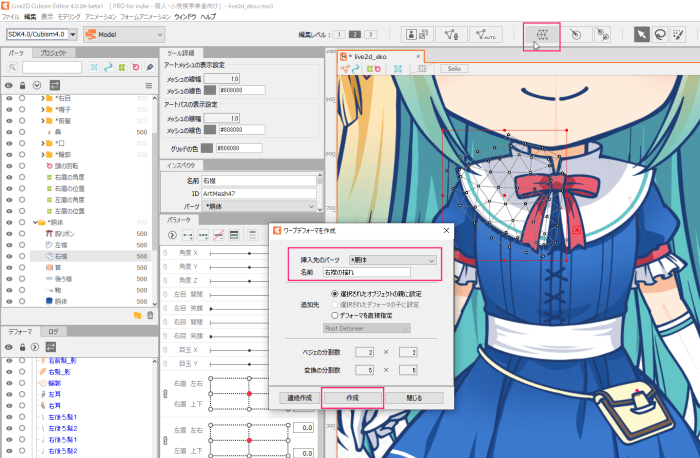
Task: Toggle visibility eye of 首 part
Action: [9, 267]
